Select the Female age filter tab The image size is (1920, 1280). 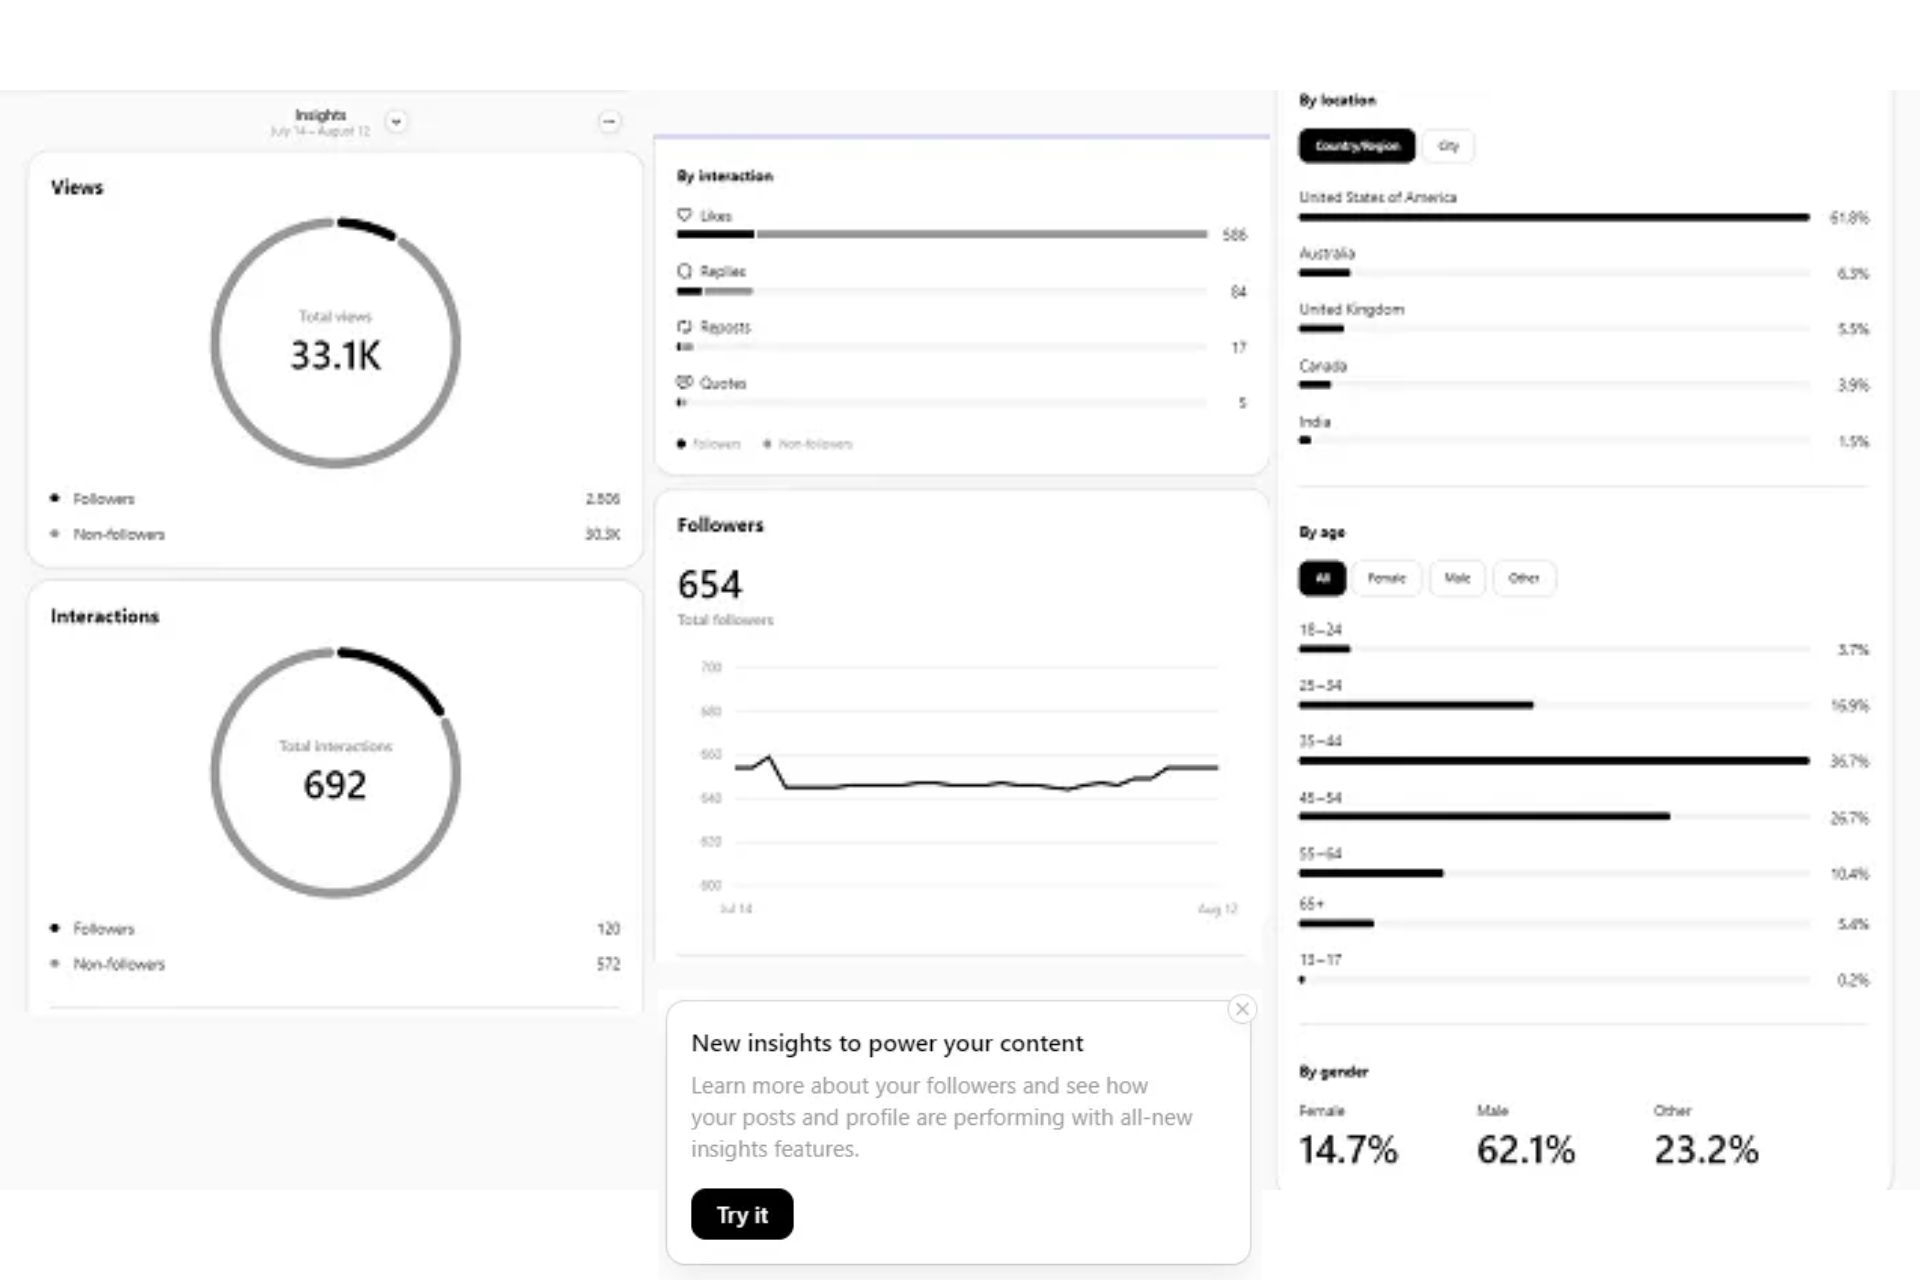(1384, 577)
